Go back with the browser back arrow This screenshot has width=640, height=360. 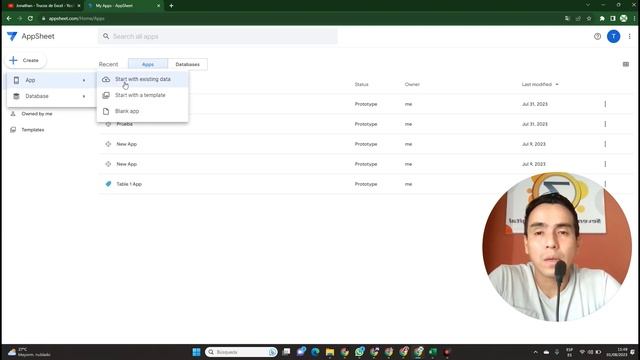pyautogui.click(x=9, y=18)
